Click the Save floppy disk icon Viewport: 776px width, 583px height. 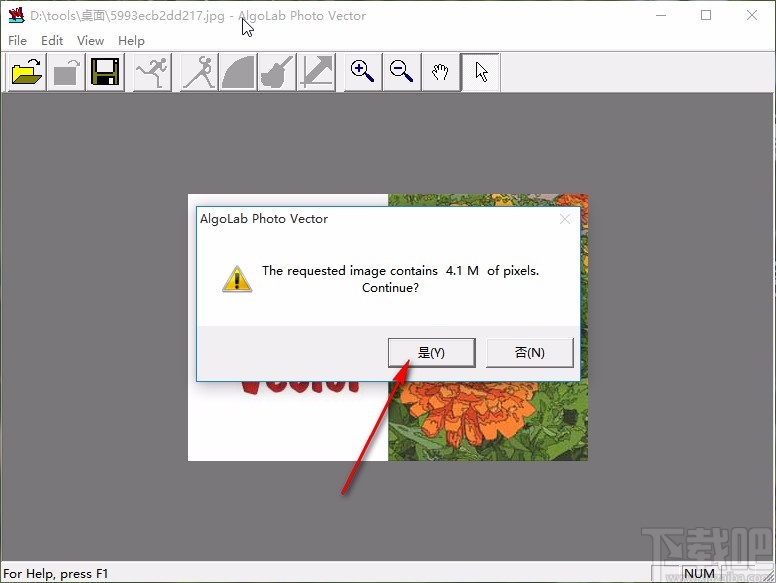pos(105,72)
